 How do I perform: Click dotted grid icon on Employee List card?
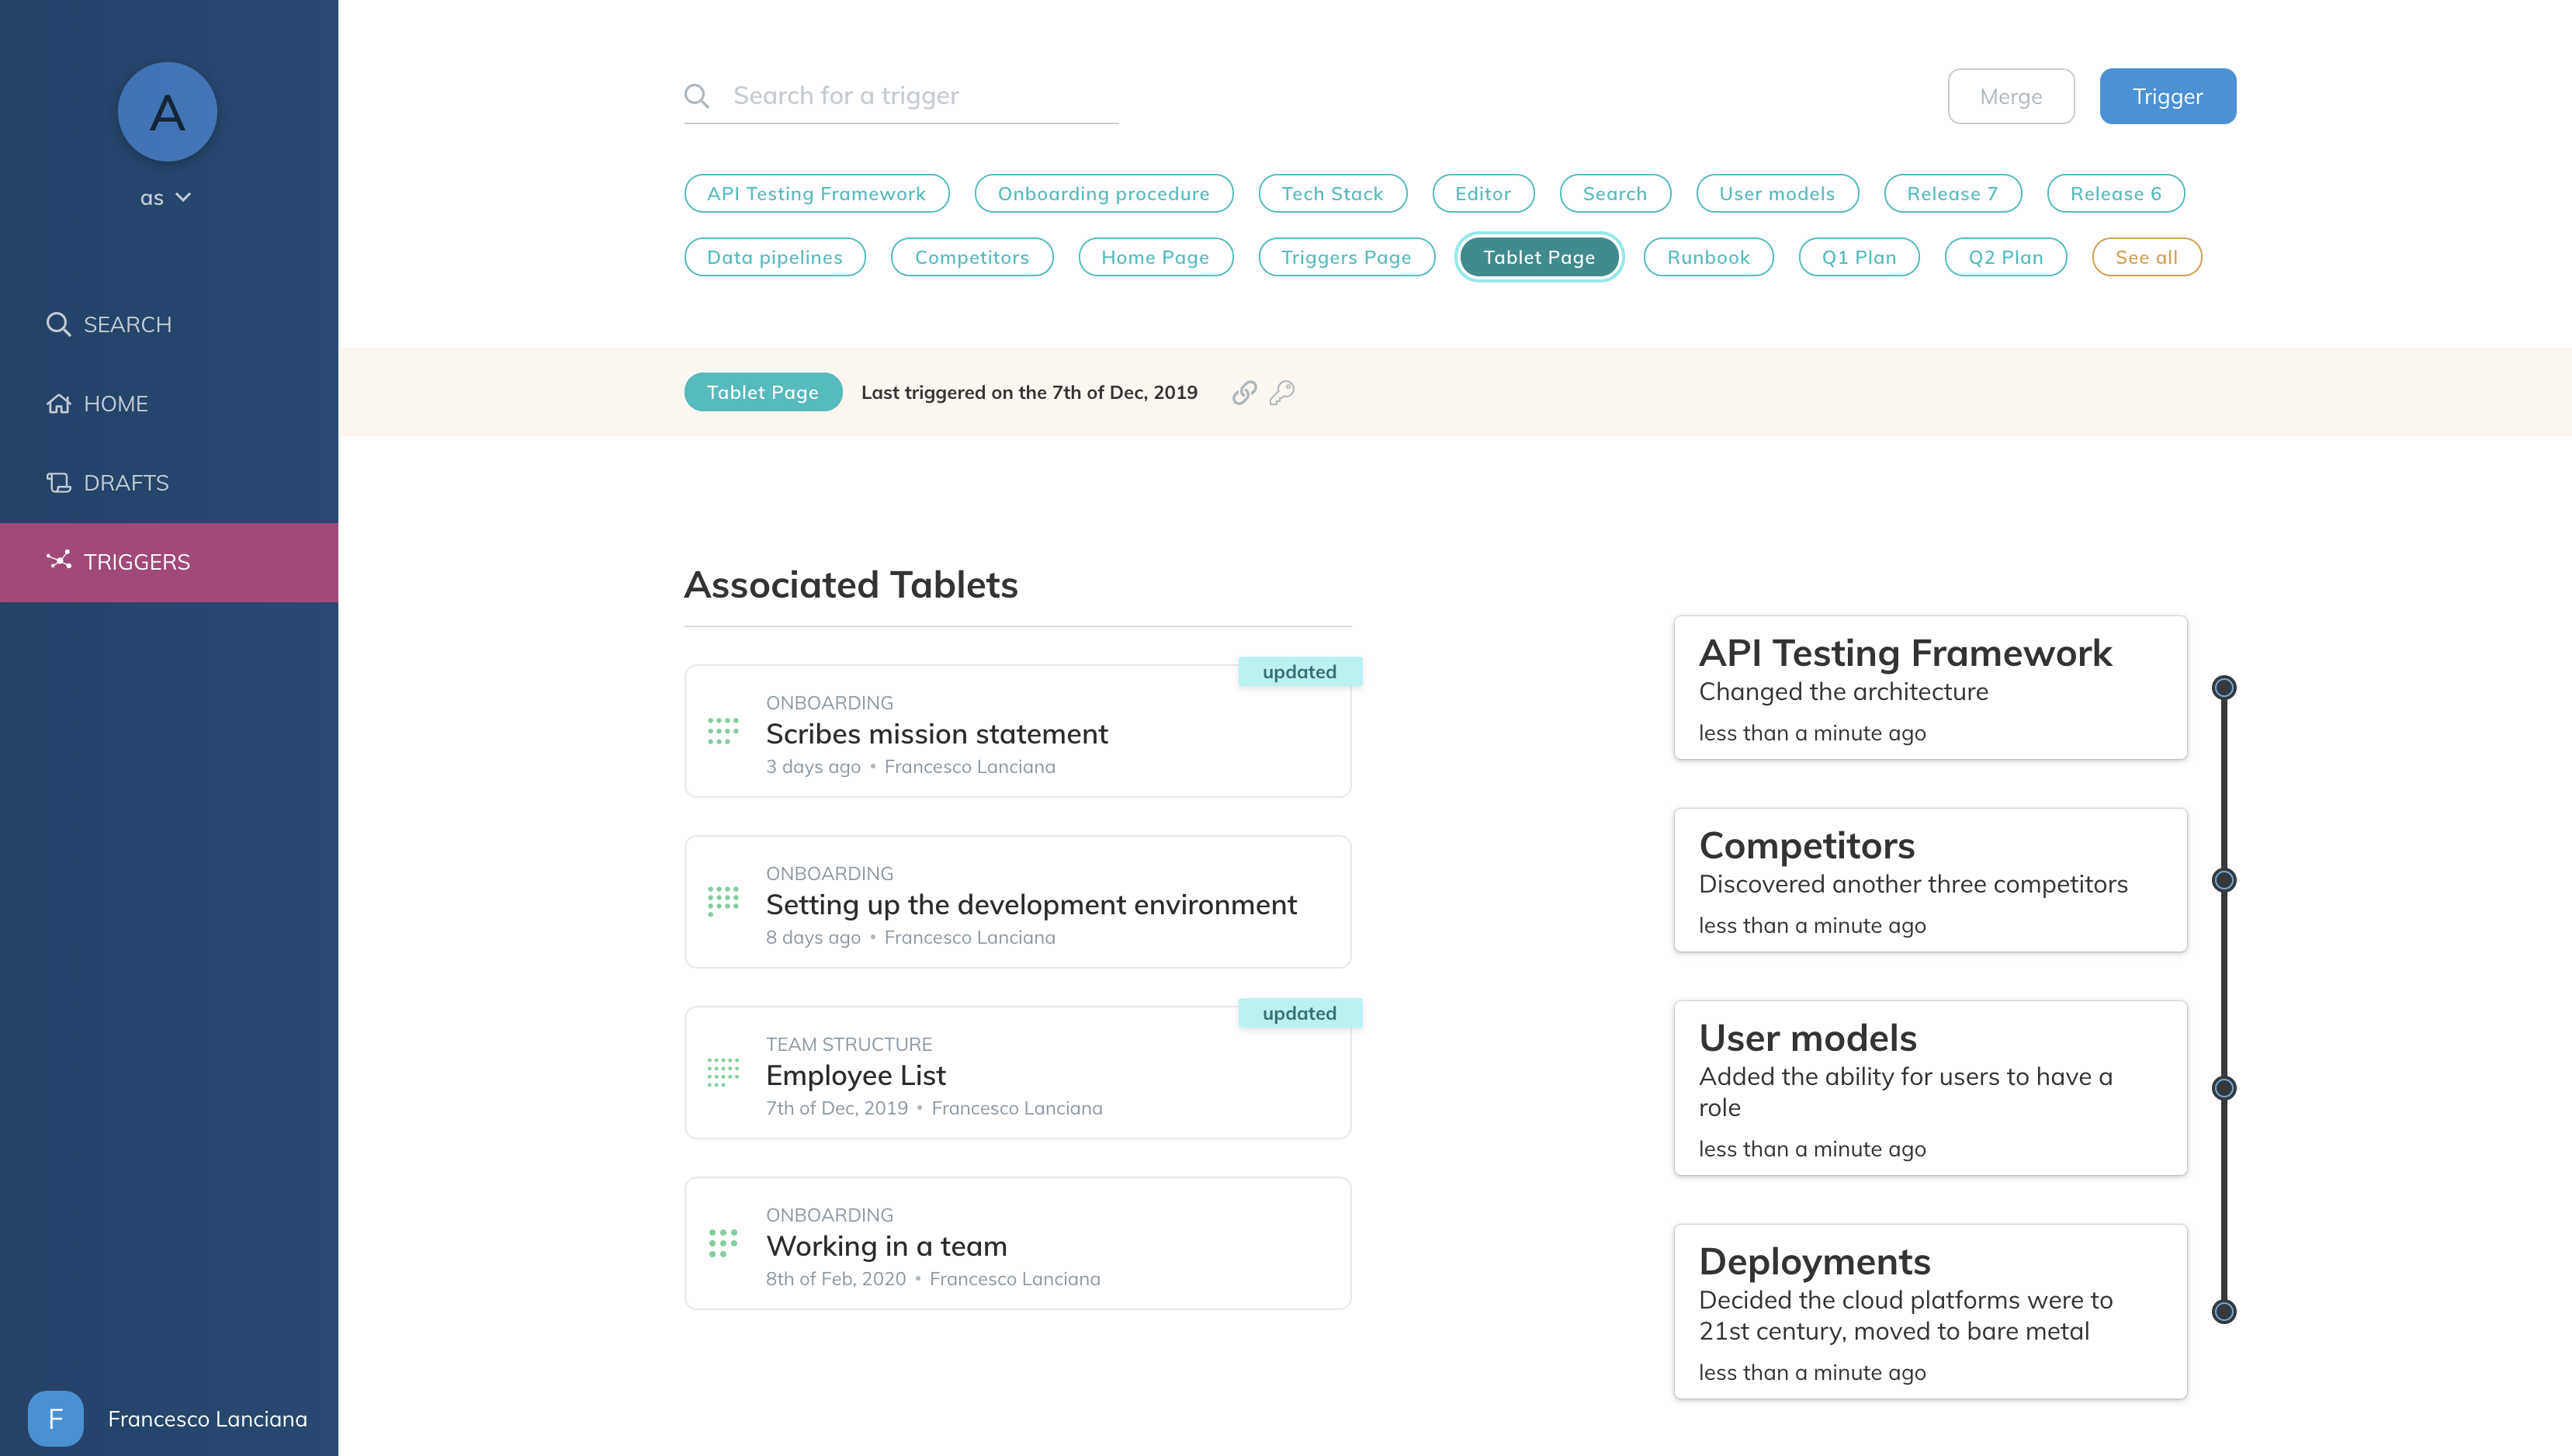click(723, 1072)
